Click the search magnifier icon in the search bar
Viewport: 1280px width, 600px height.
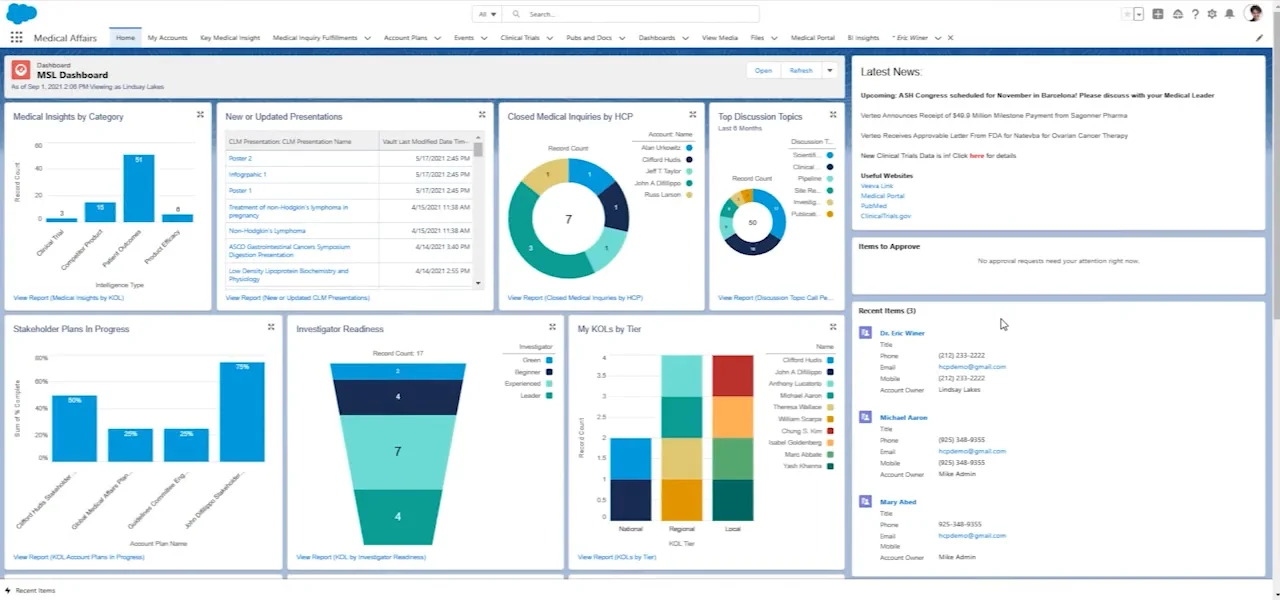(x=516, y=13)
